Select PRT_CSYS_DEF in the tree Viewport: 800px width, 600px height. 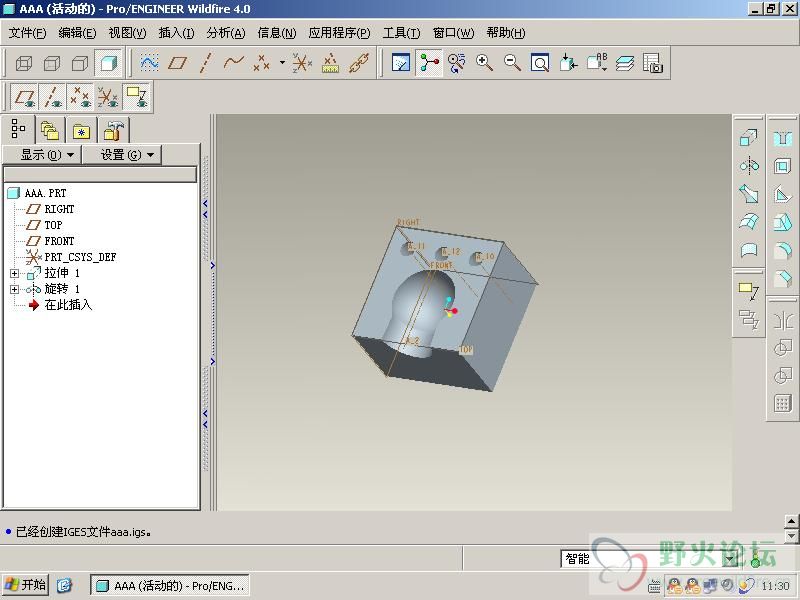pos(80,257)
